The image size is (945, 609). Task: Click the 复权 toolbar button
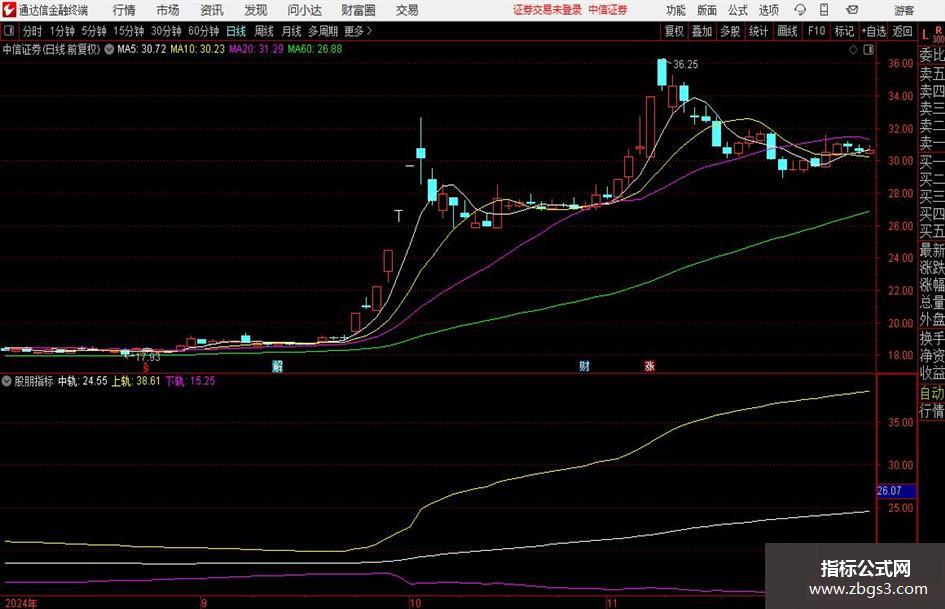click(674, 31)
